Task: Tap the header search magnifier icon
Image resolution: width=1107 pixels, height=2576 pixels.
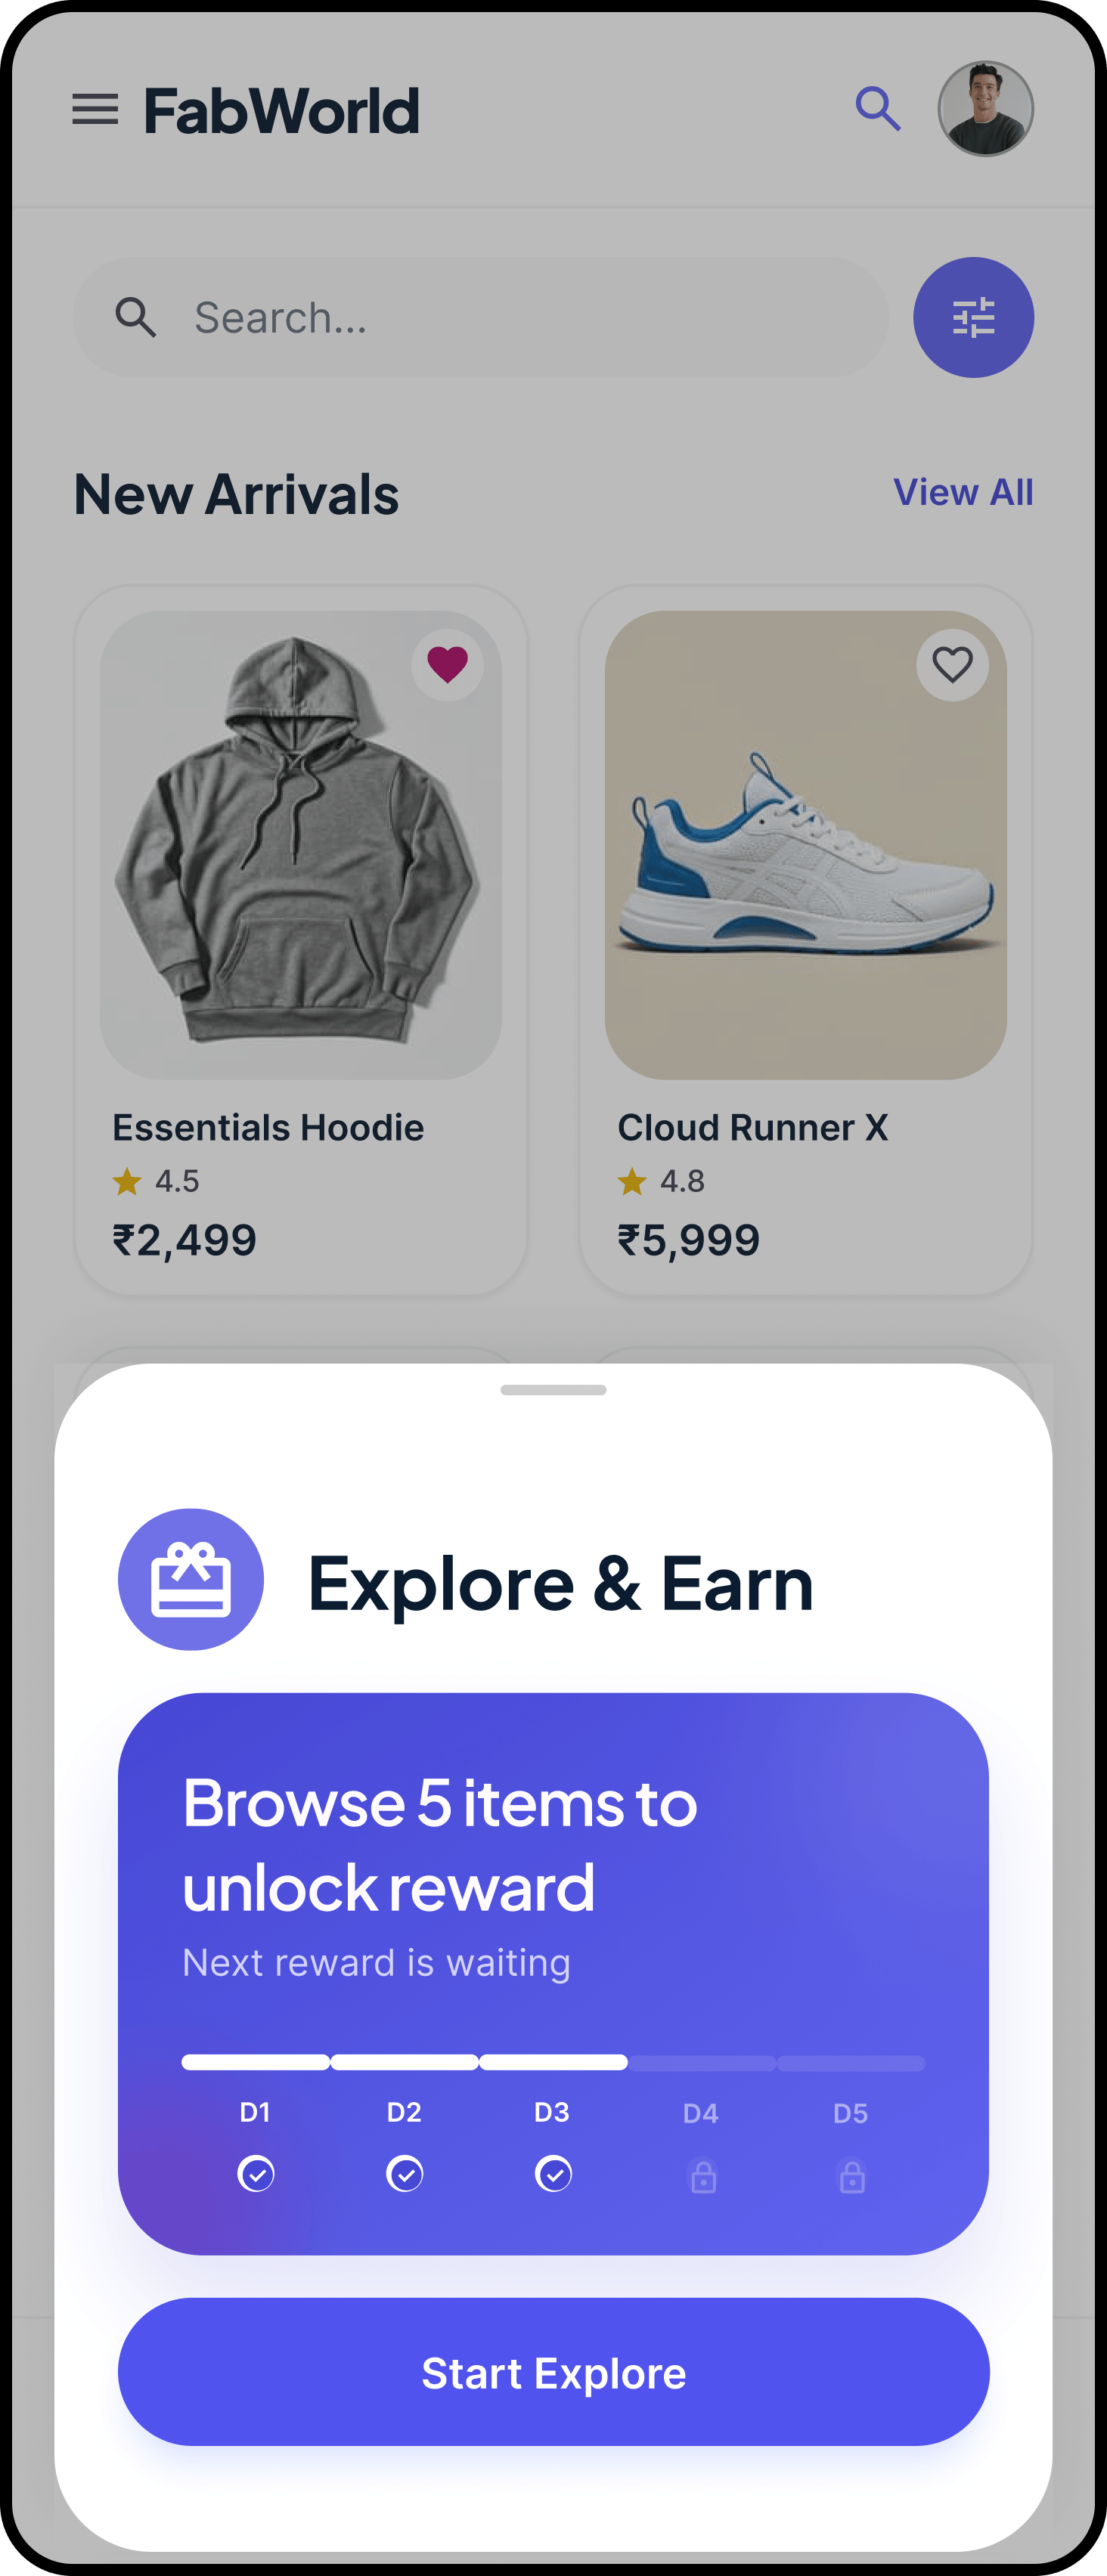Action: click(x=878, y=109)
